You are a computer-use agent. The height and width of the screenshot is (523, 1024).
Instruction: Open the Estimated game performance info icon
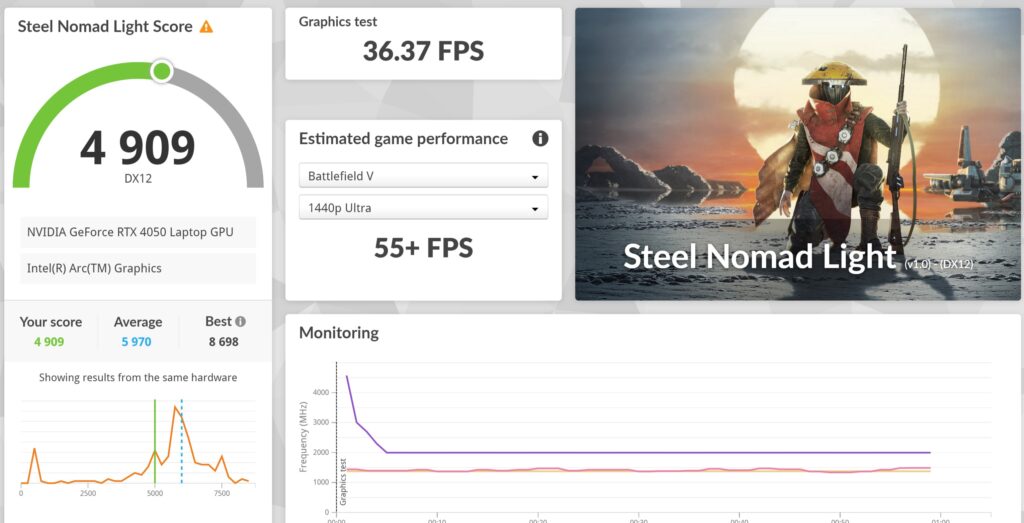[x=540, y=138]
